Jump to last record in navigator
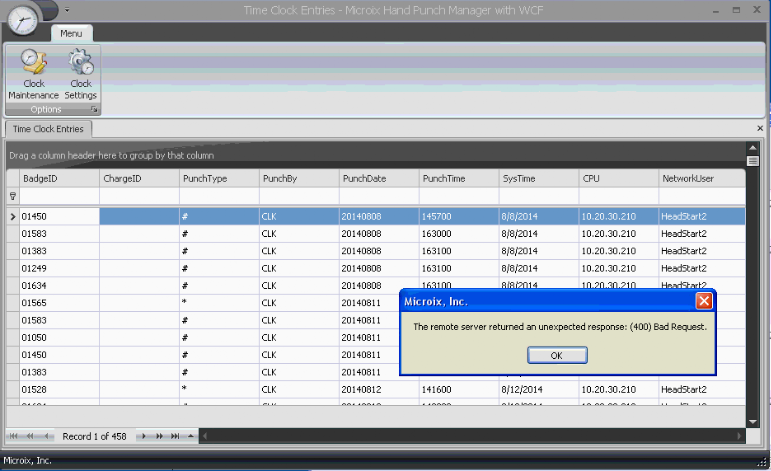Screen dimensions: 771x471 (x=175, y=436)
